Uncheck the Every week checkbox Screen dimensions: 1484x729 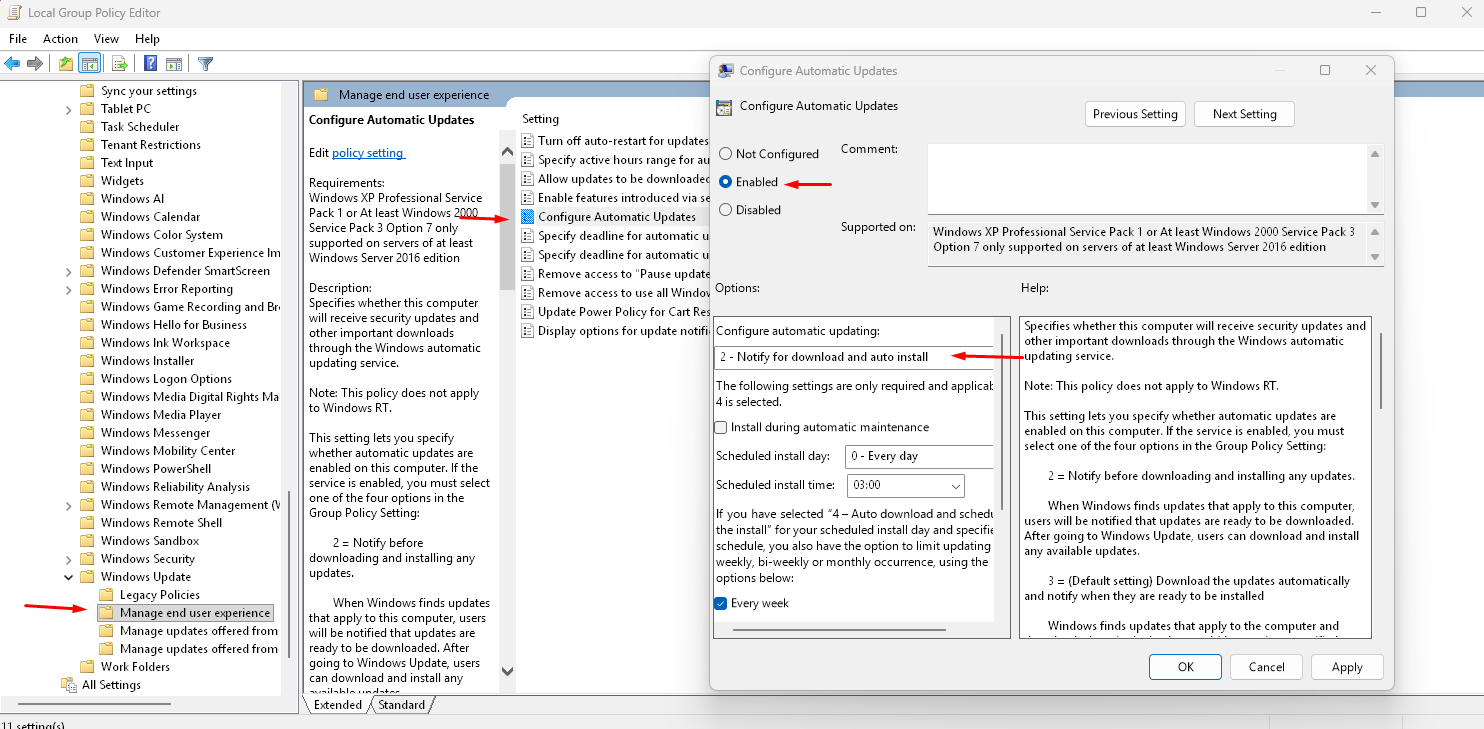coord(721,604)
